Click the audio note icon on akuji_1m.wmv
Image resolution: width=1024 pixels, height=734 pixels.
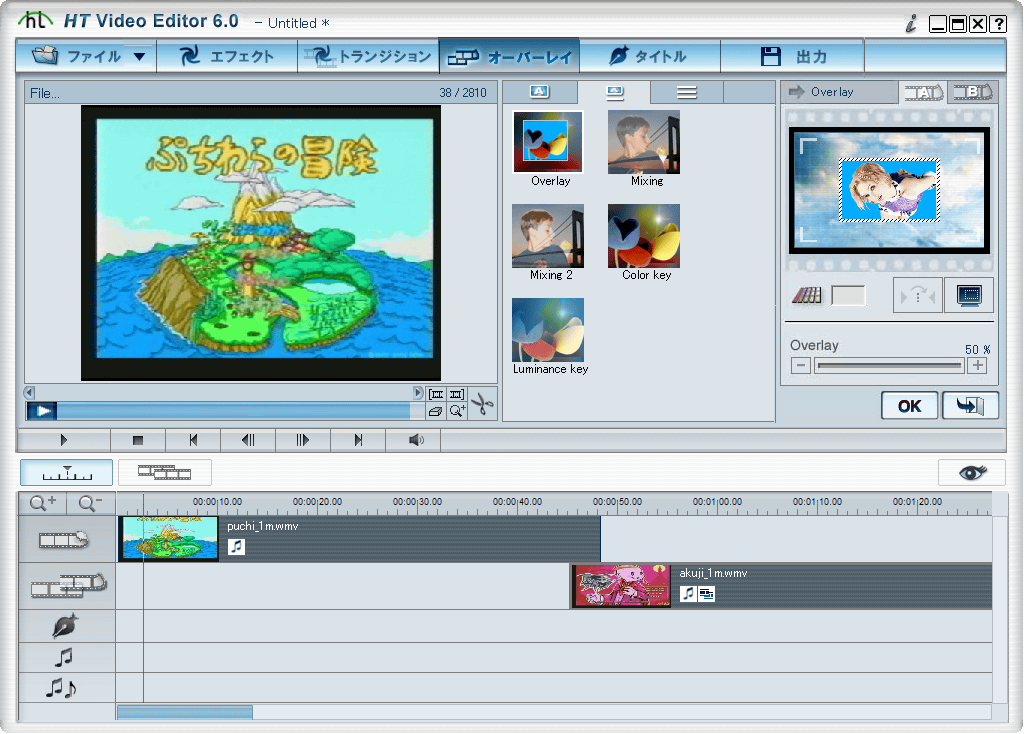(x=688, y=594)
